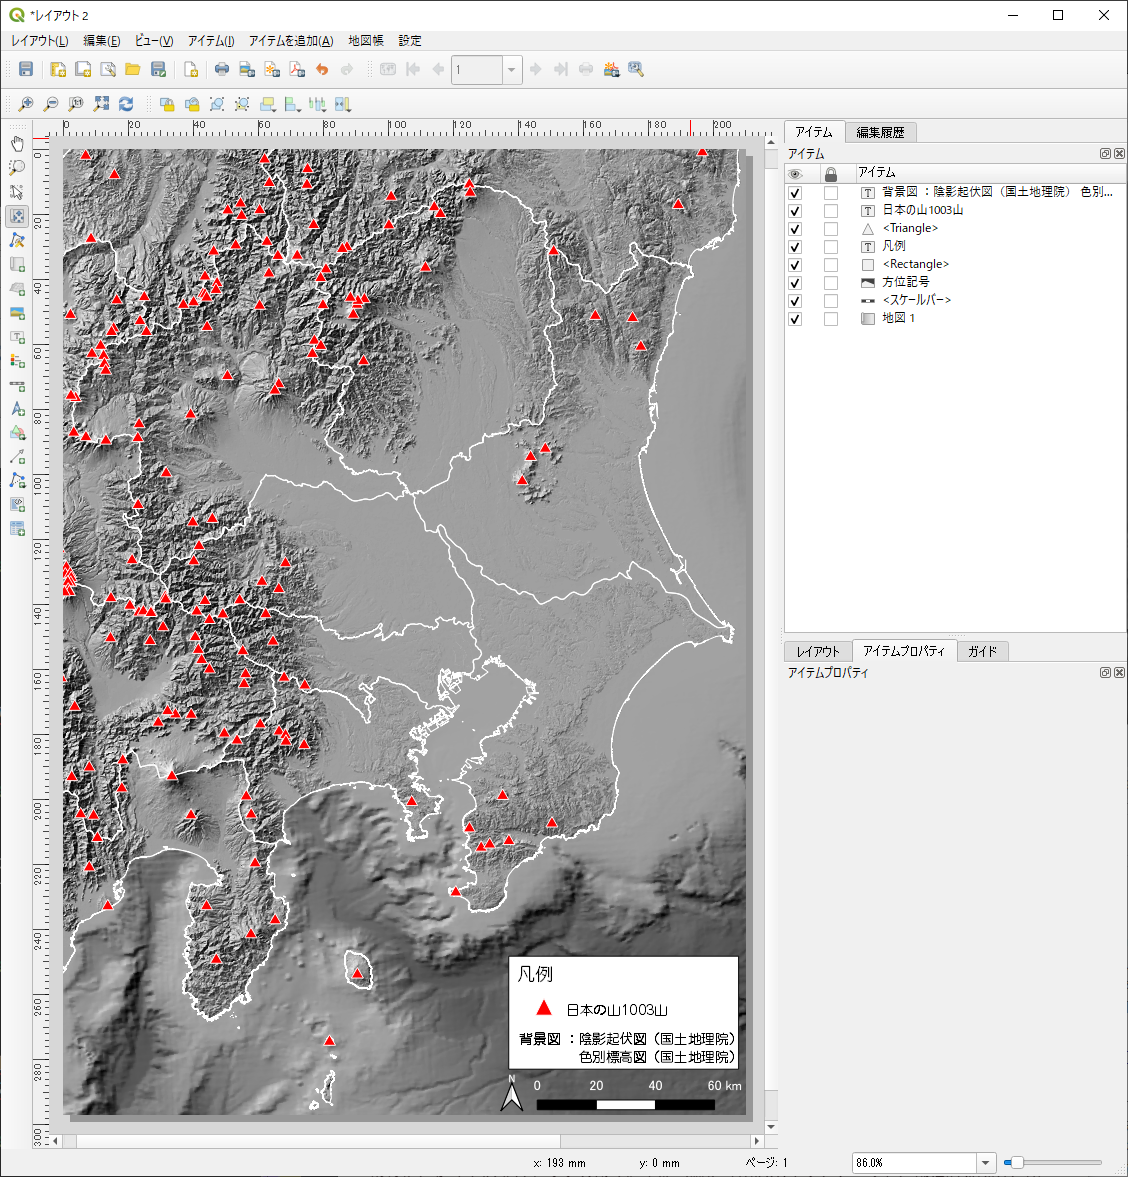This screenshot has height=1177, width=1128.
Task: Save the layout project
Action: pyautogui.click(x=26, y=69)
